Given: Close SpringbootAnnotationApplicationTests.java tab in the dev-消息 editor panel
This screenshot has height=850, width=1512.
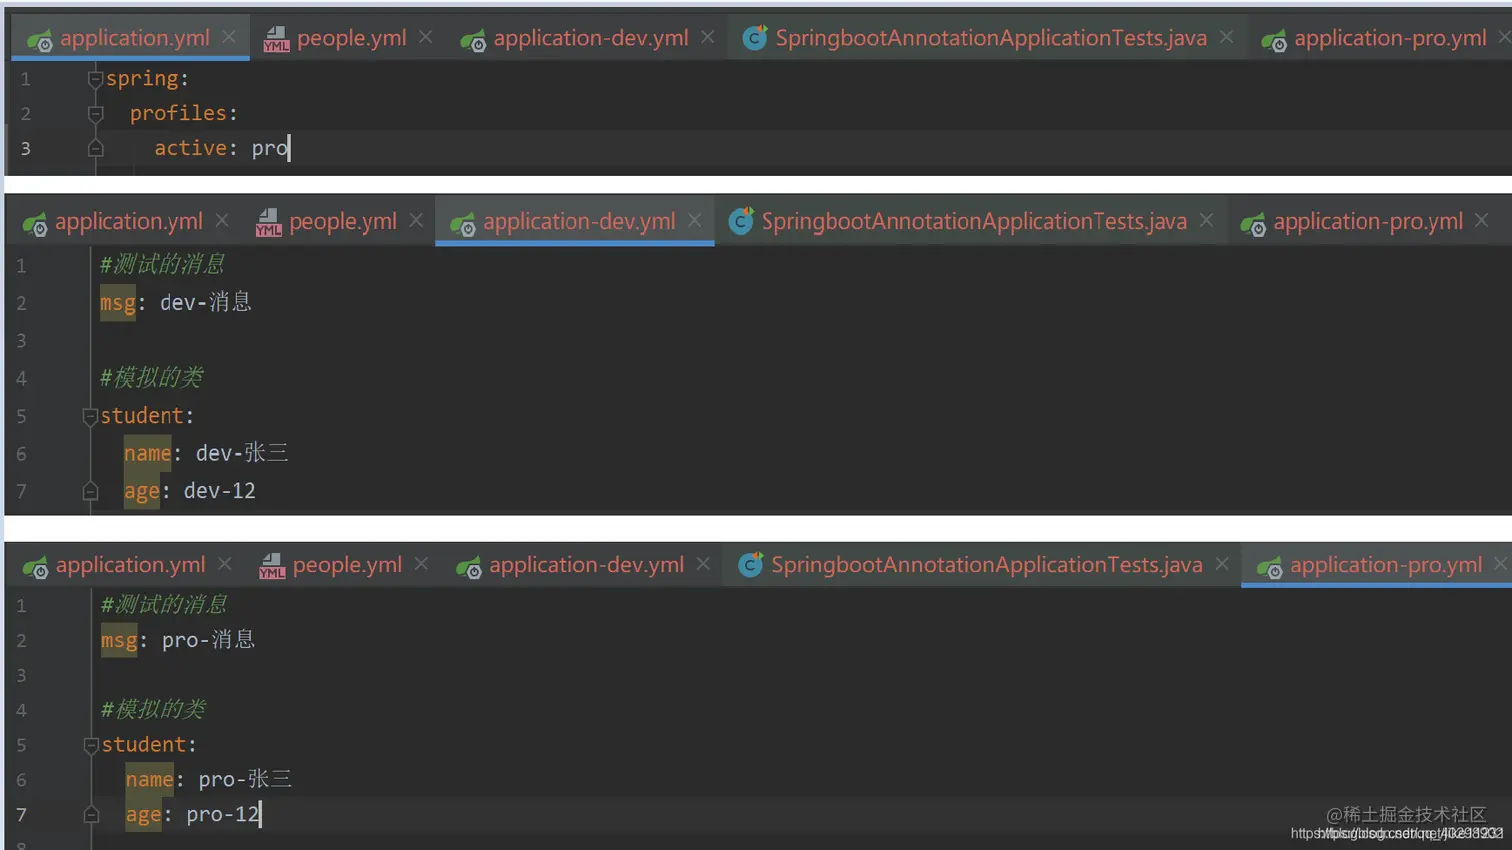Looking at the screenshot, I should [x=1207, y=220].
